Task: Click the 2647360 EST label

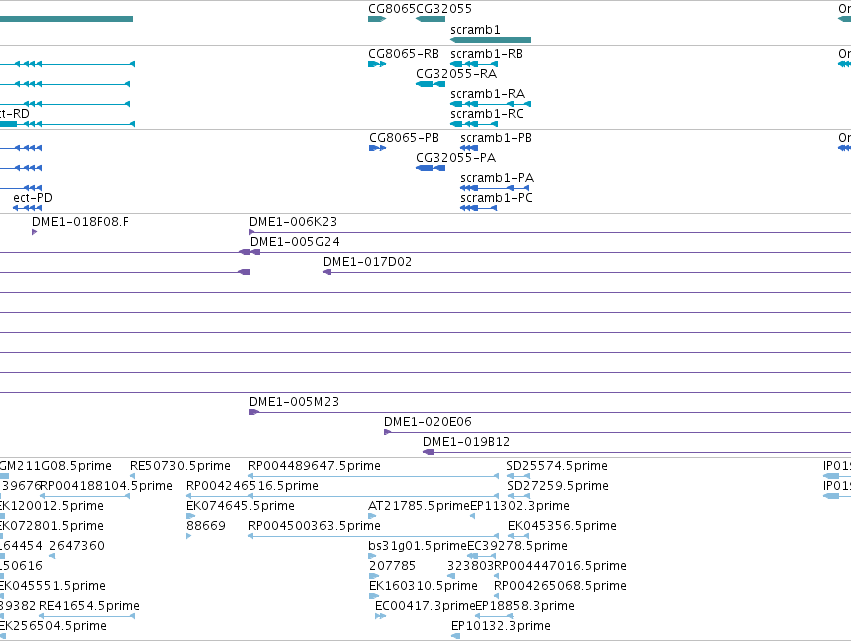Action: pyautogui.click(x=77, y=547)
